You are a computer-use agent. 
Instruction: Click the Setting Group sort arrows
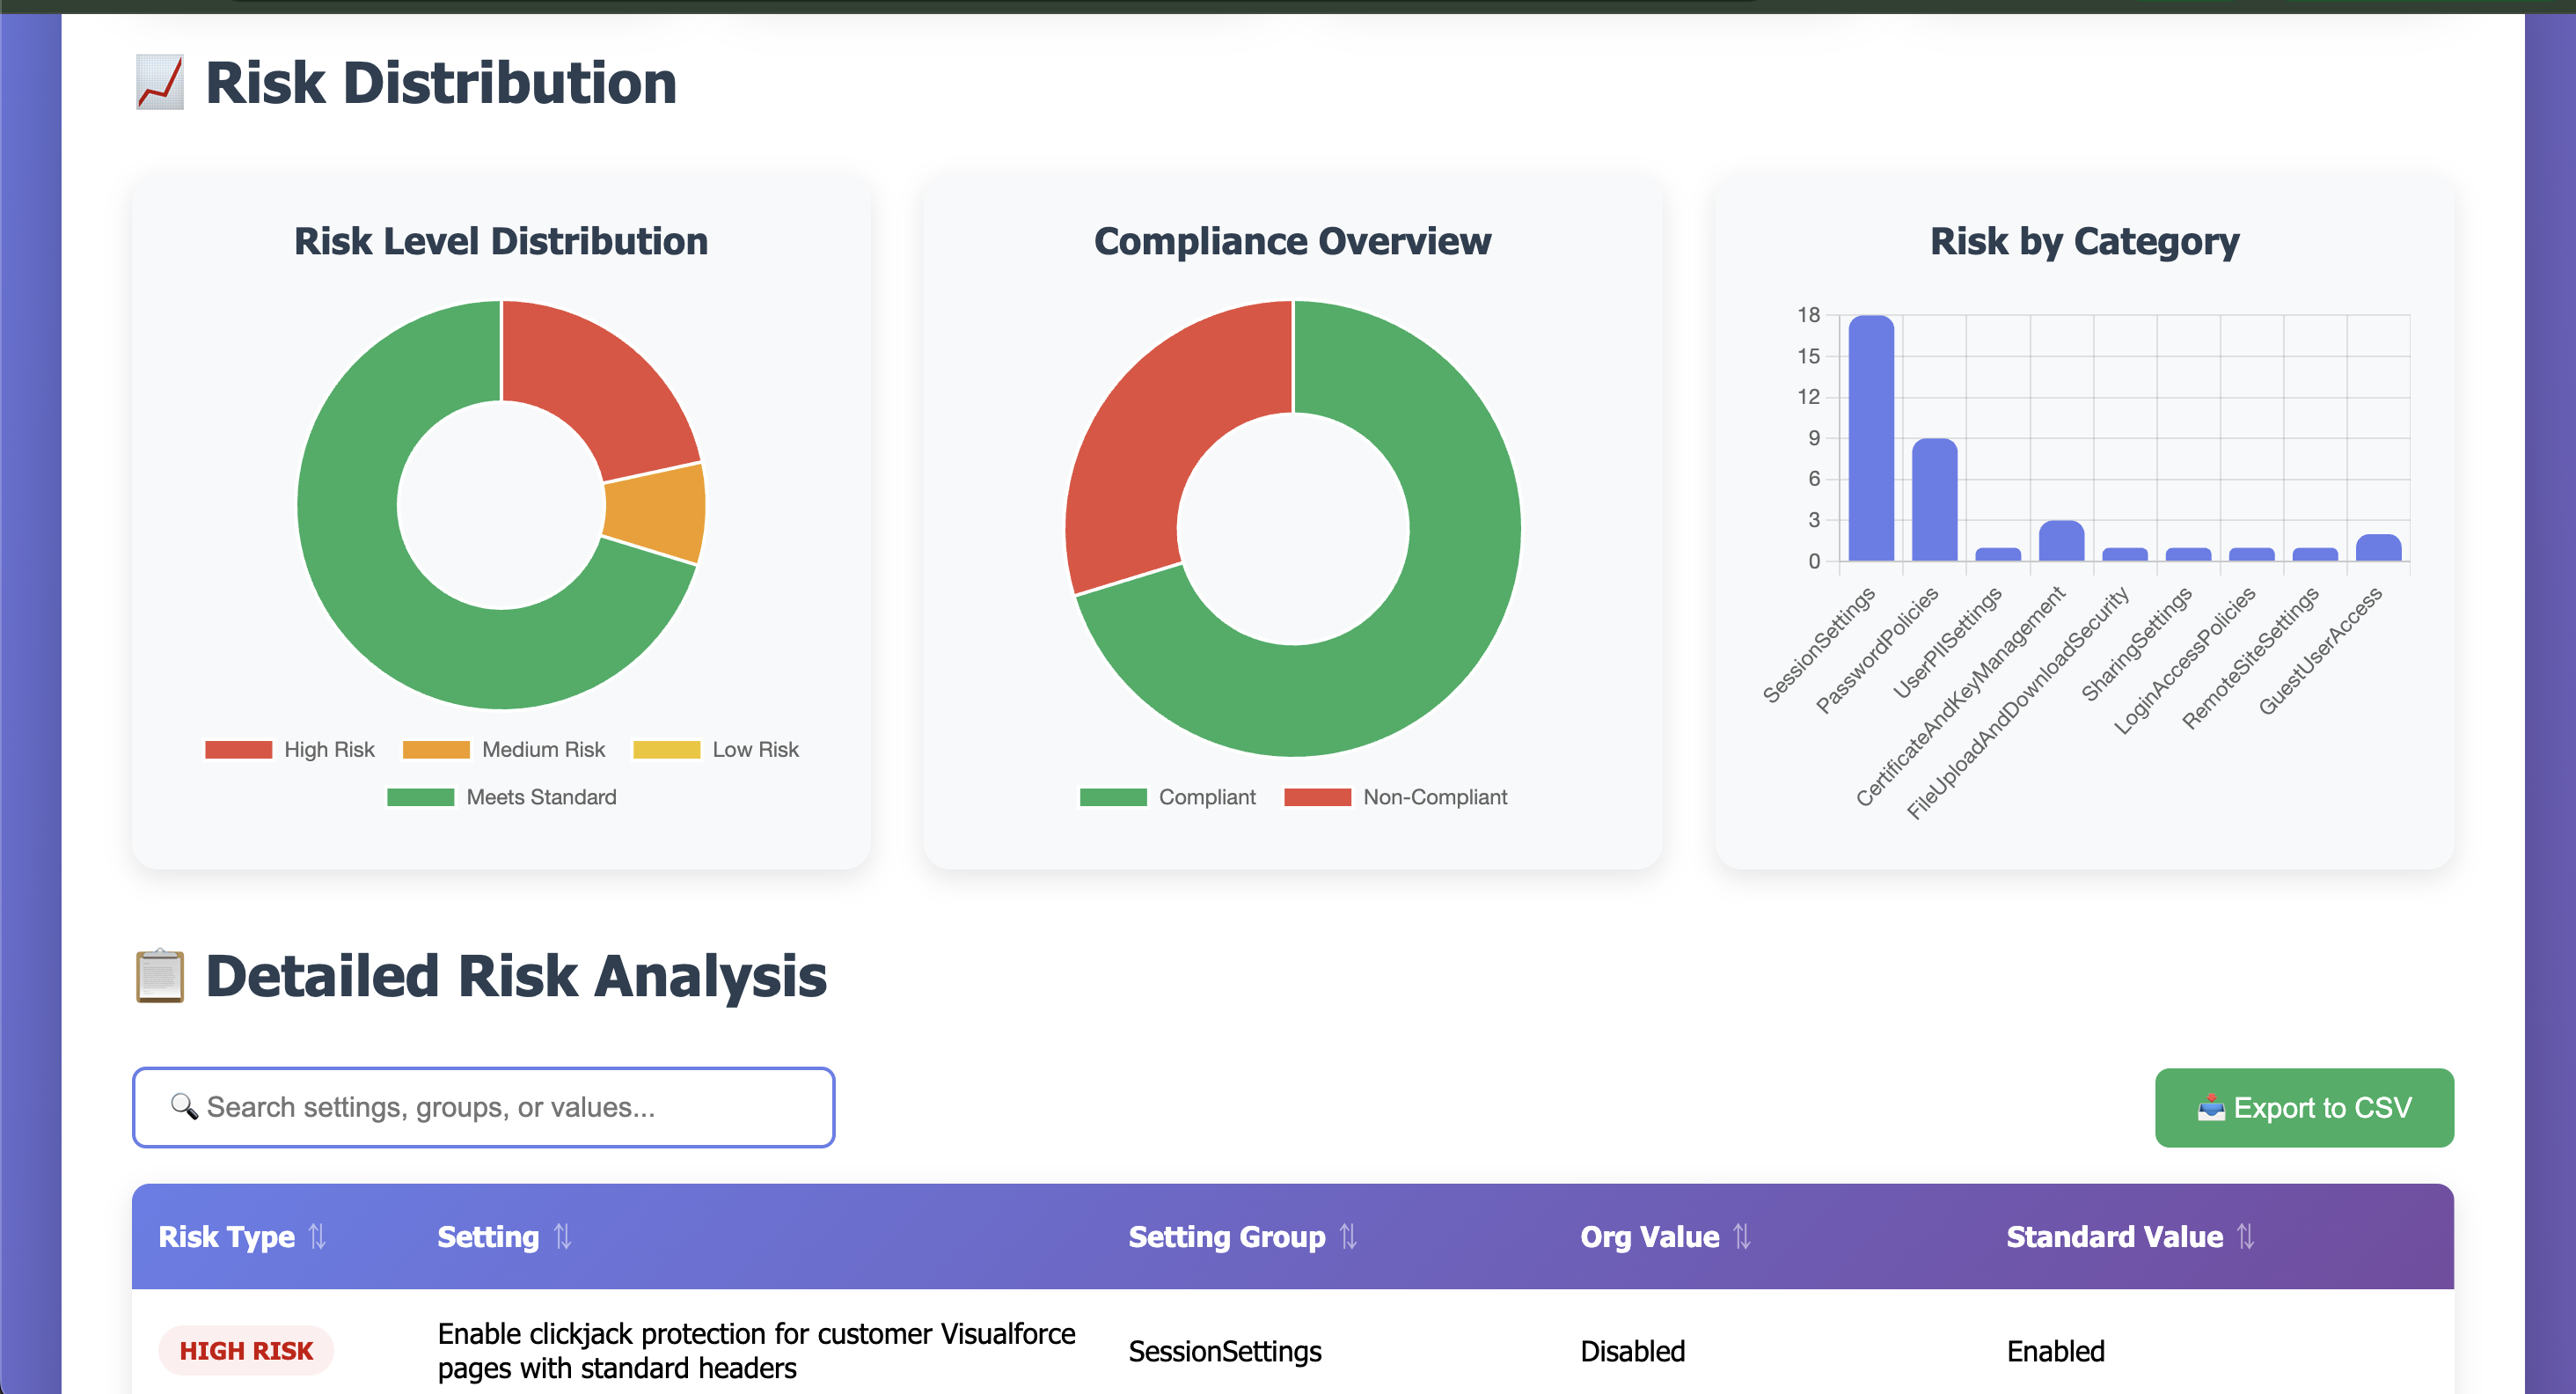pyautogui.click(x=1348, y=1237)
